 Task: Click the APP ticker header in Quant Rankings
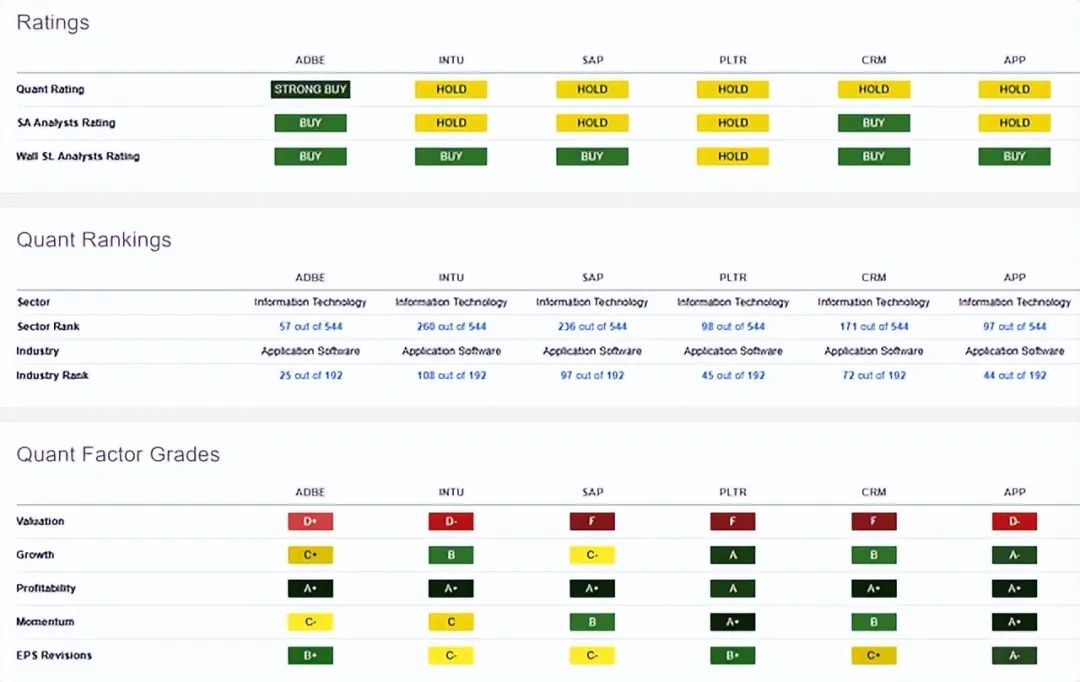click(x=1015, y=278)
